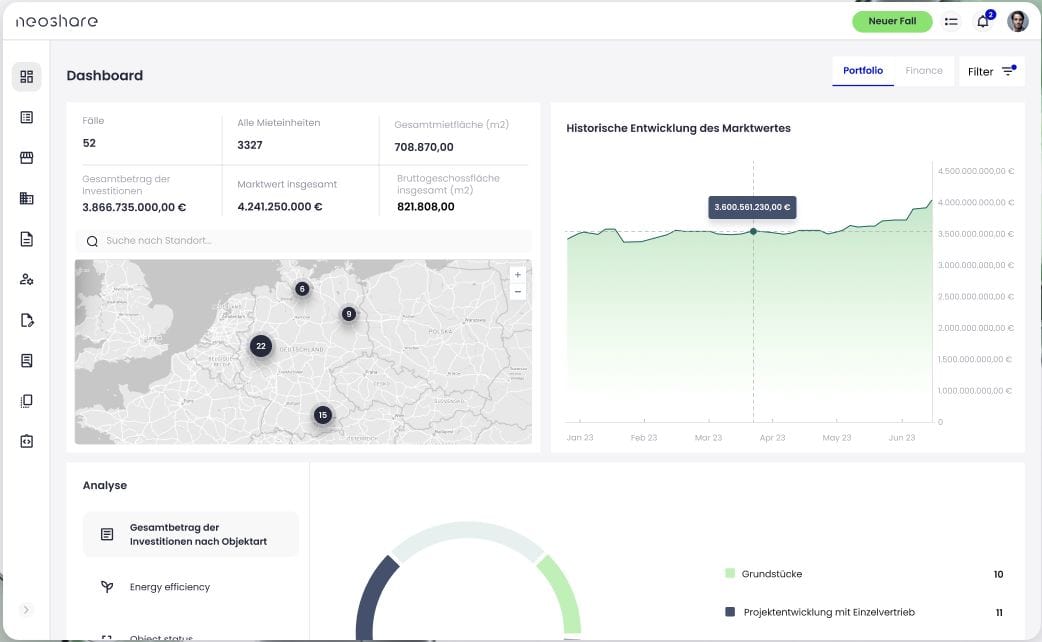Select the map cluster marker 9
Image resolution: width=1042 pixels, height=642 pixels.
point(349,314)
